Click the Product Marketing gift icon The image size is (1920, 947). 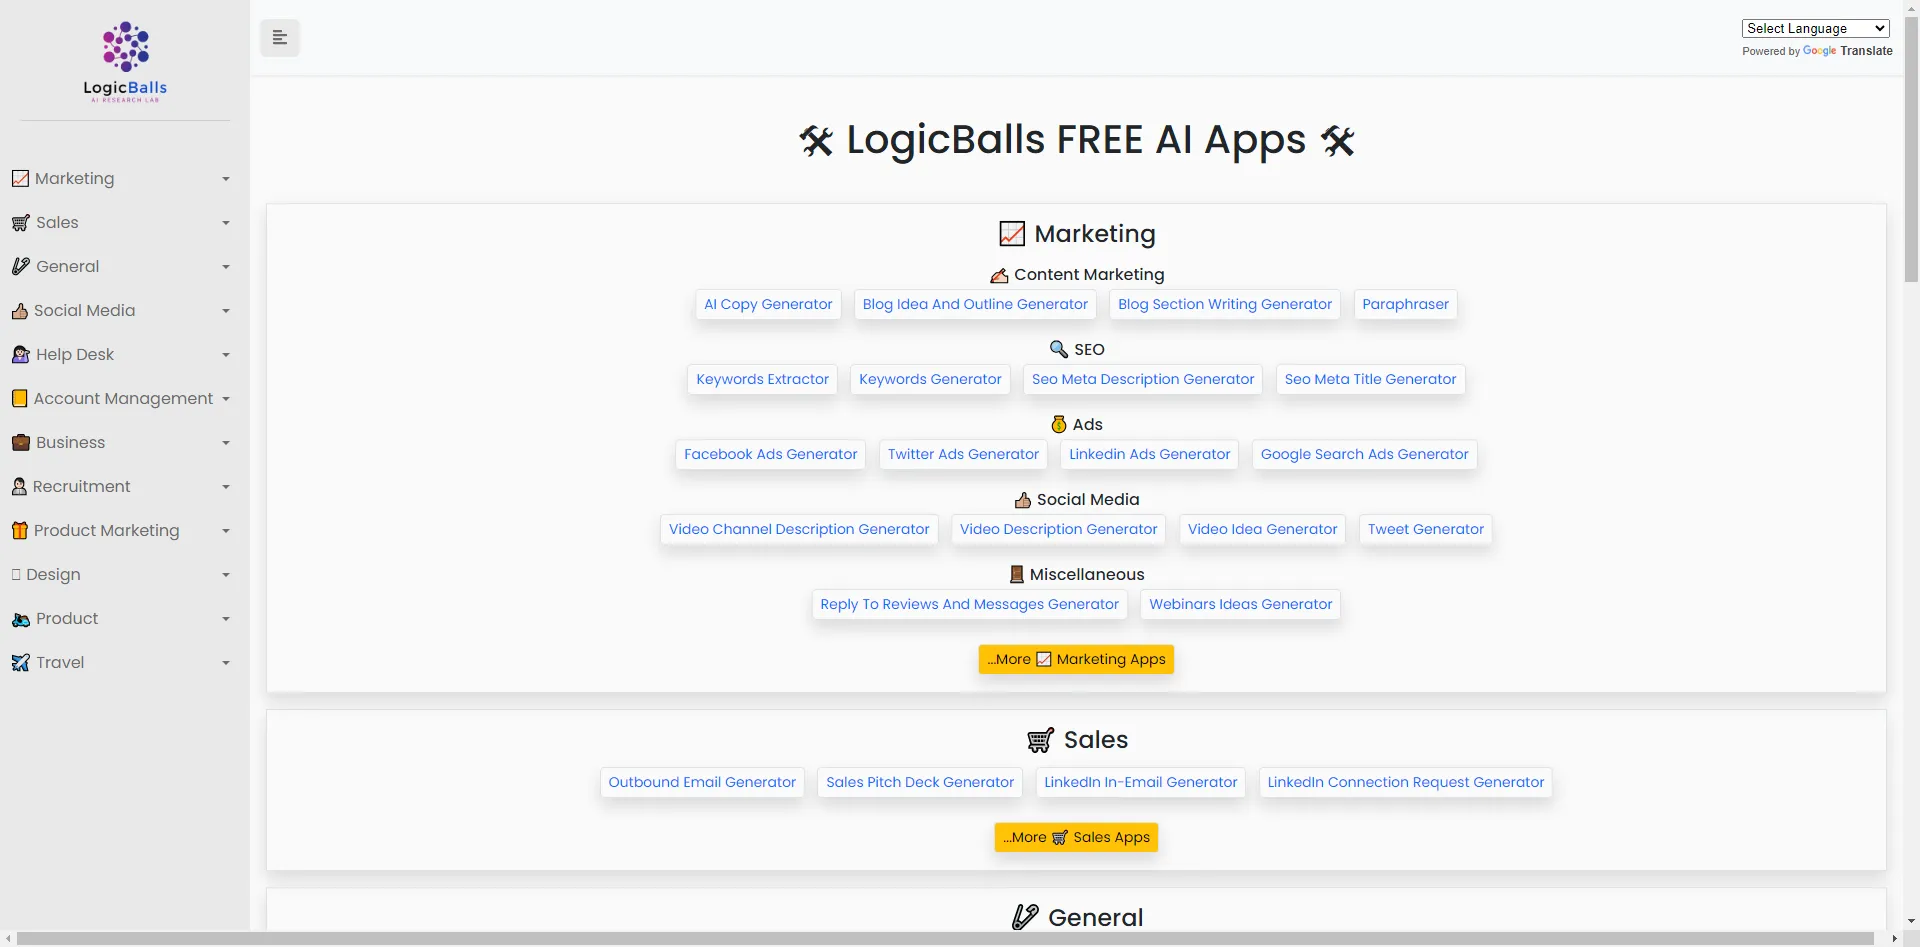pyautogui.click(x=20, y=530)
